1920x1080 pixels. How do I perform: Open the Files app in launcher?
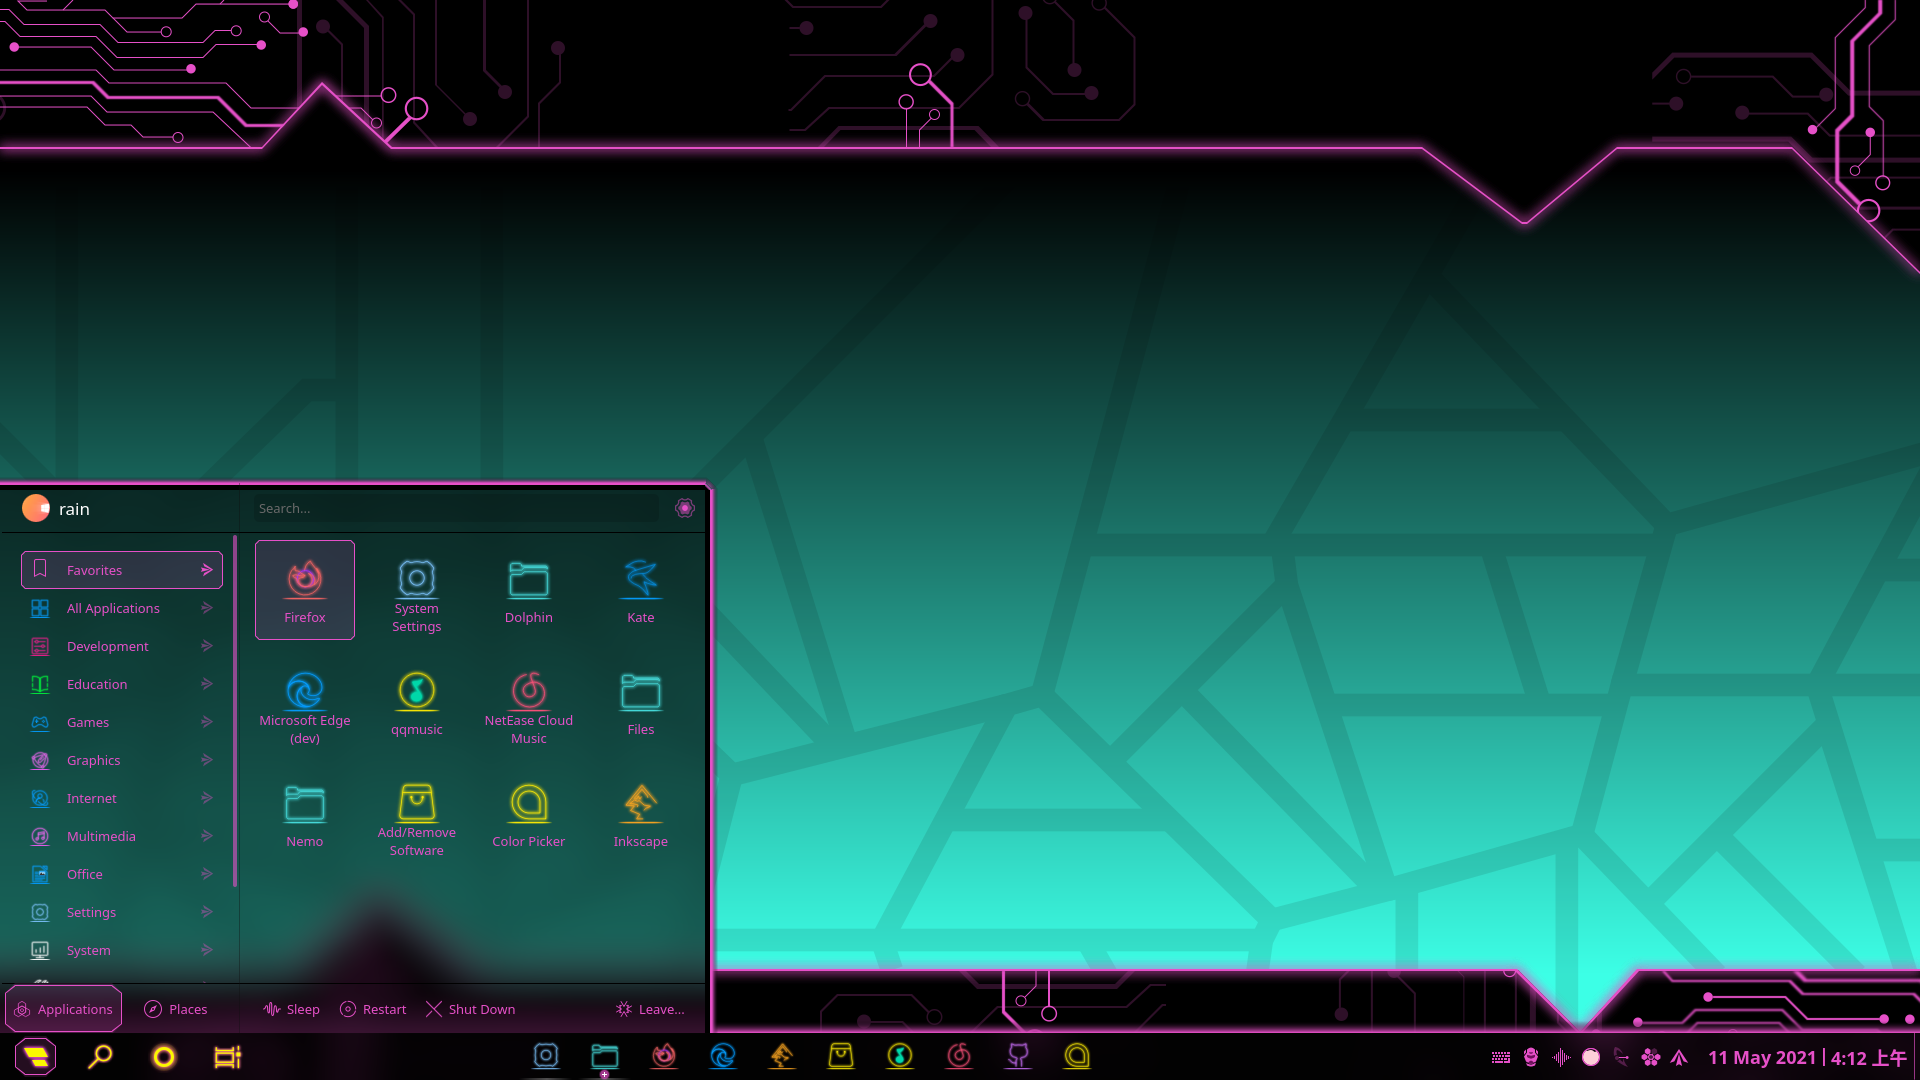point(641,702)
